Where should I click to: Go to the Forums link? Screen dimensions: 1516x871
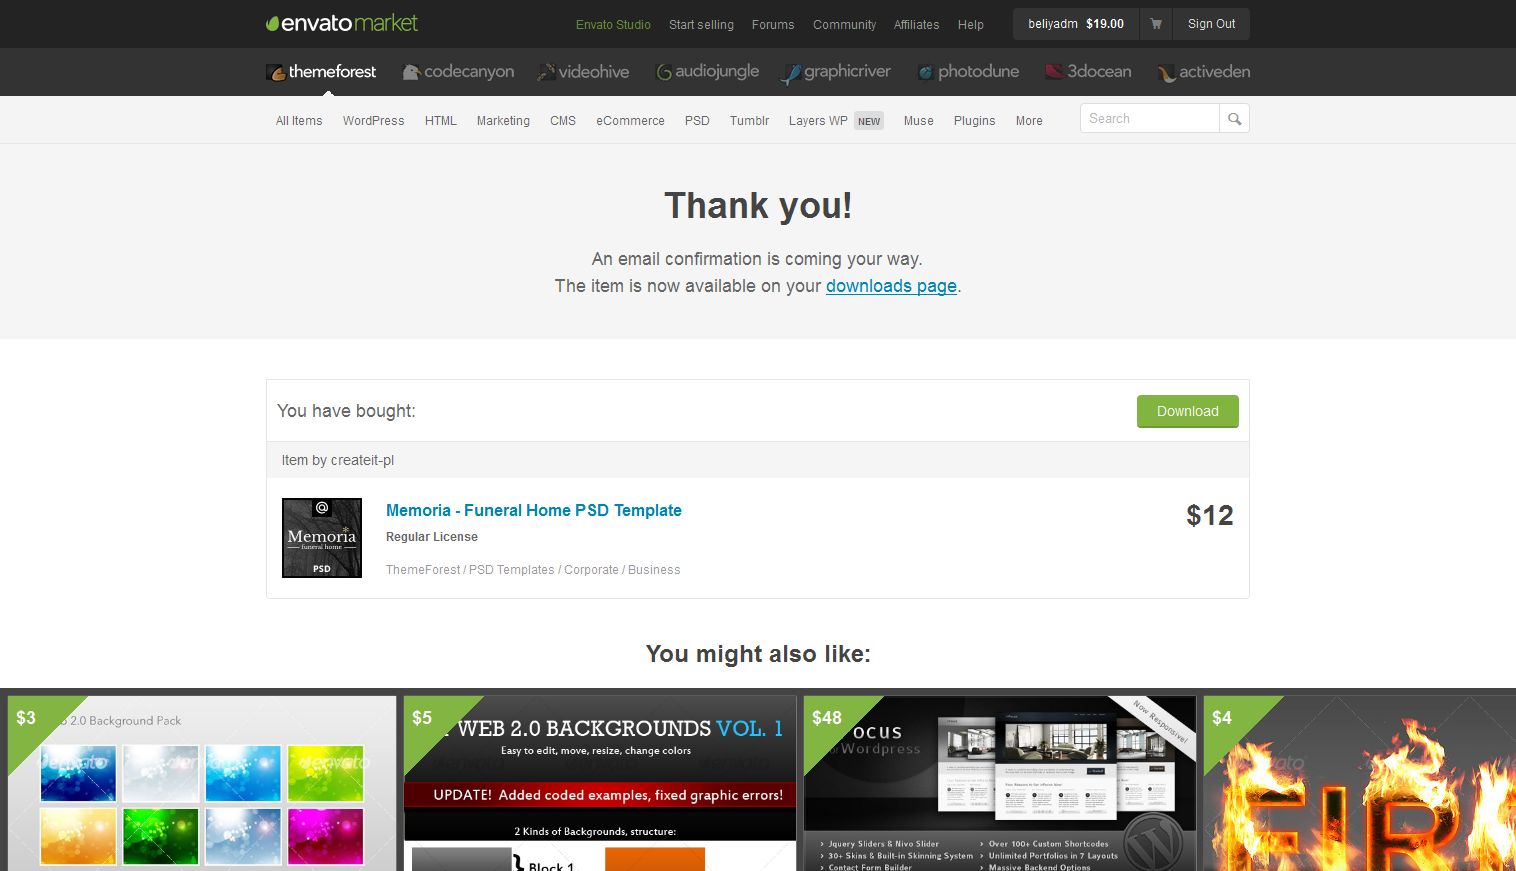coord(773,25)
